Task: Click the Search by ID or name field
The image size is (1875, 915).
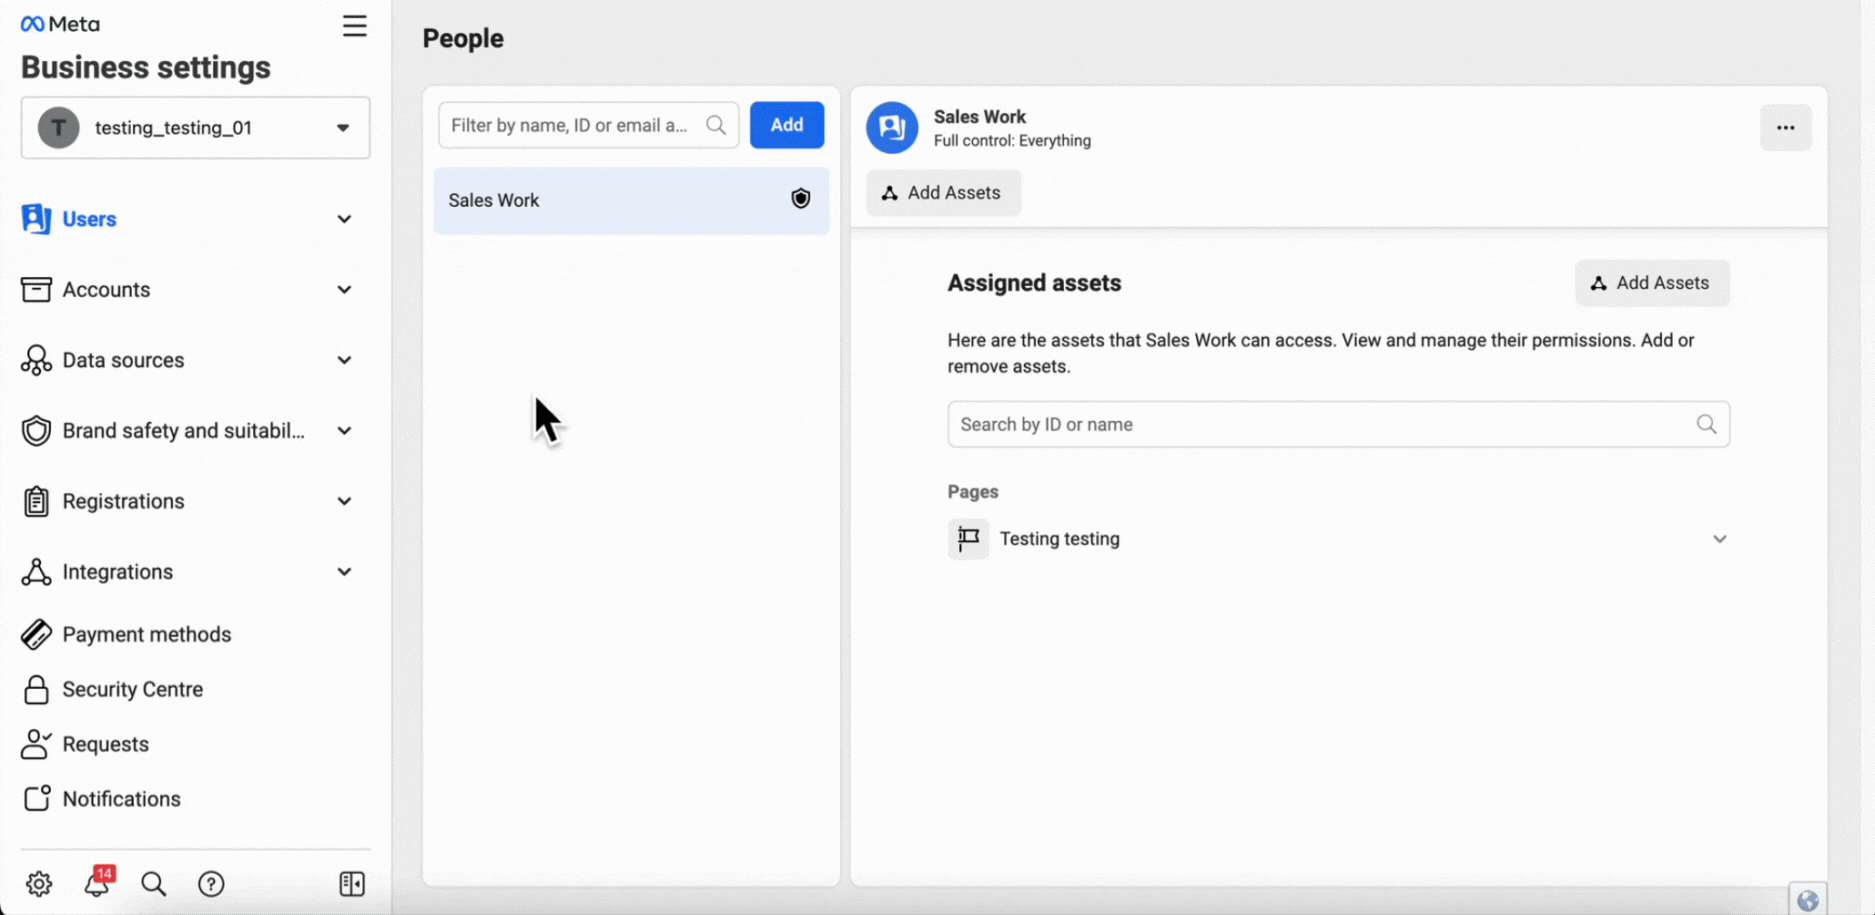Action: tap(1338, 424)
